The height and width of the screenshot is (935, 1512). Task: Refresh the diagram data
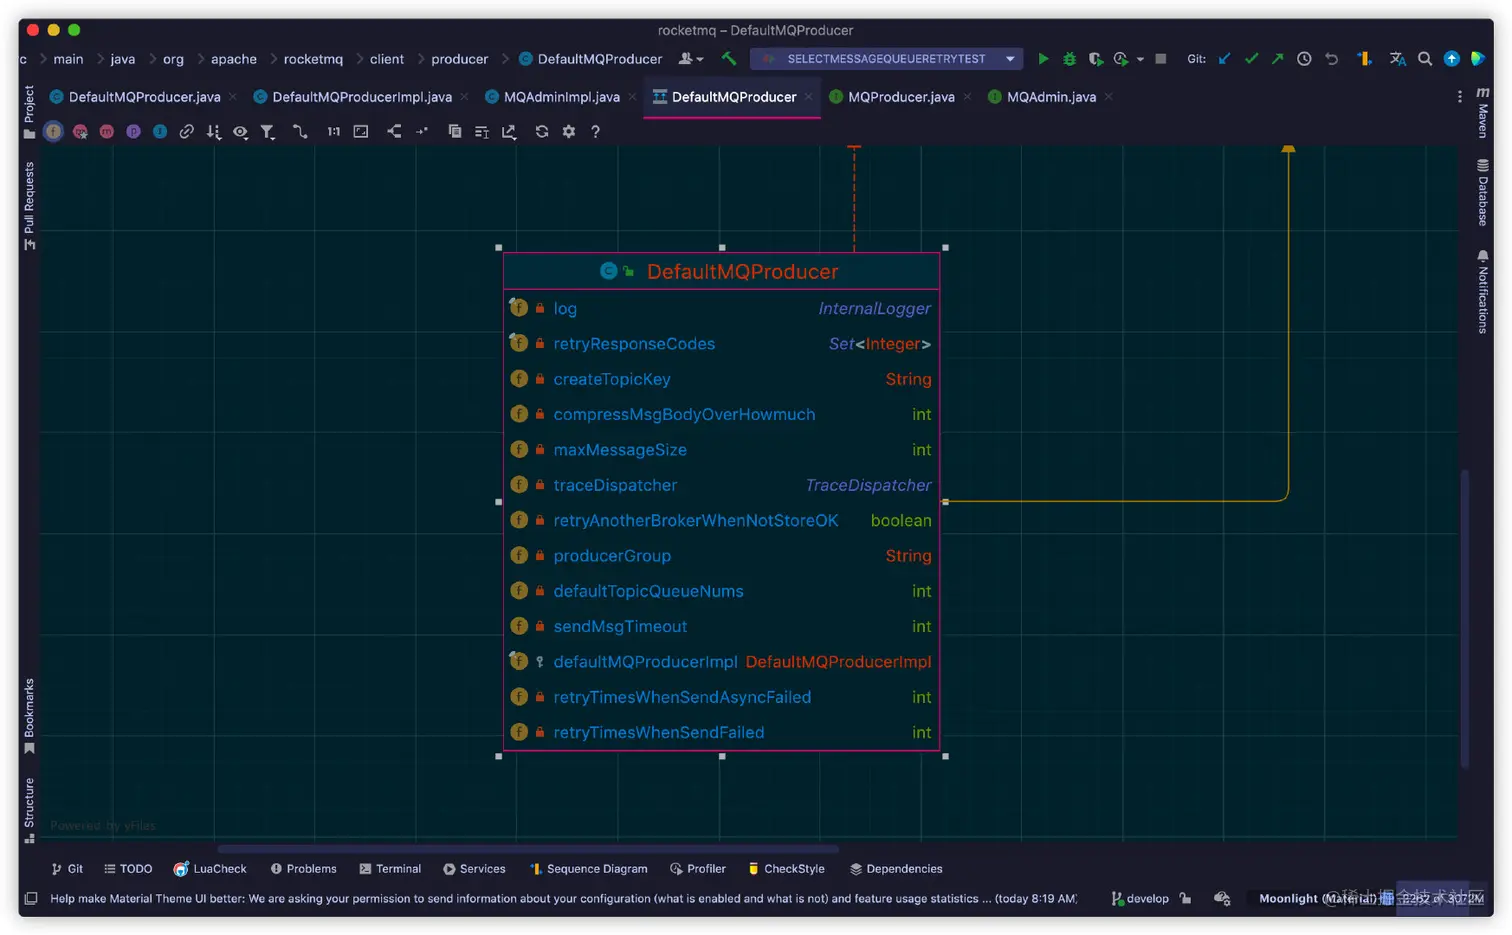point(542,132)
